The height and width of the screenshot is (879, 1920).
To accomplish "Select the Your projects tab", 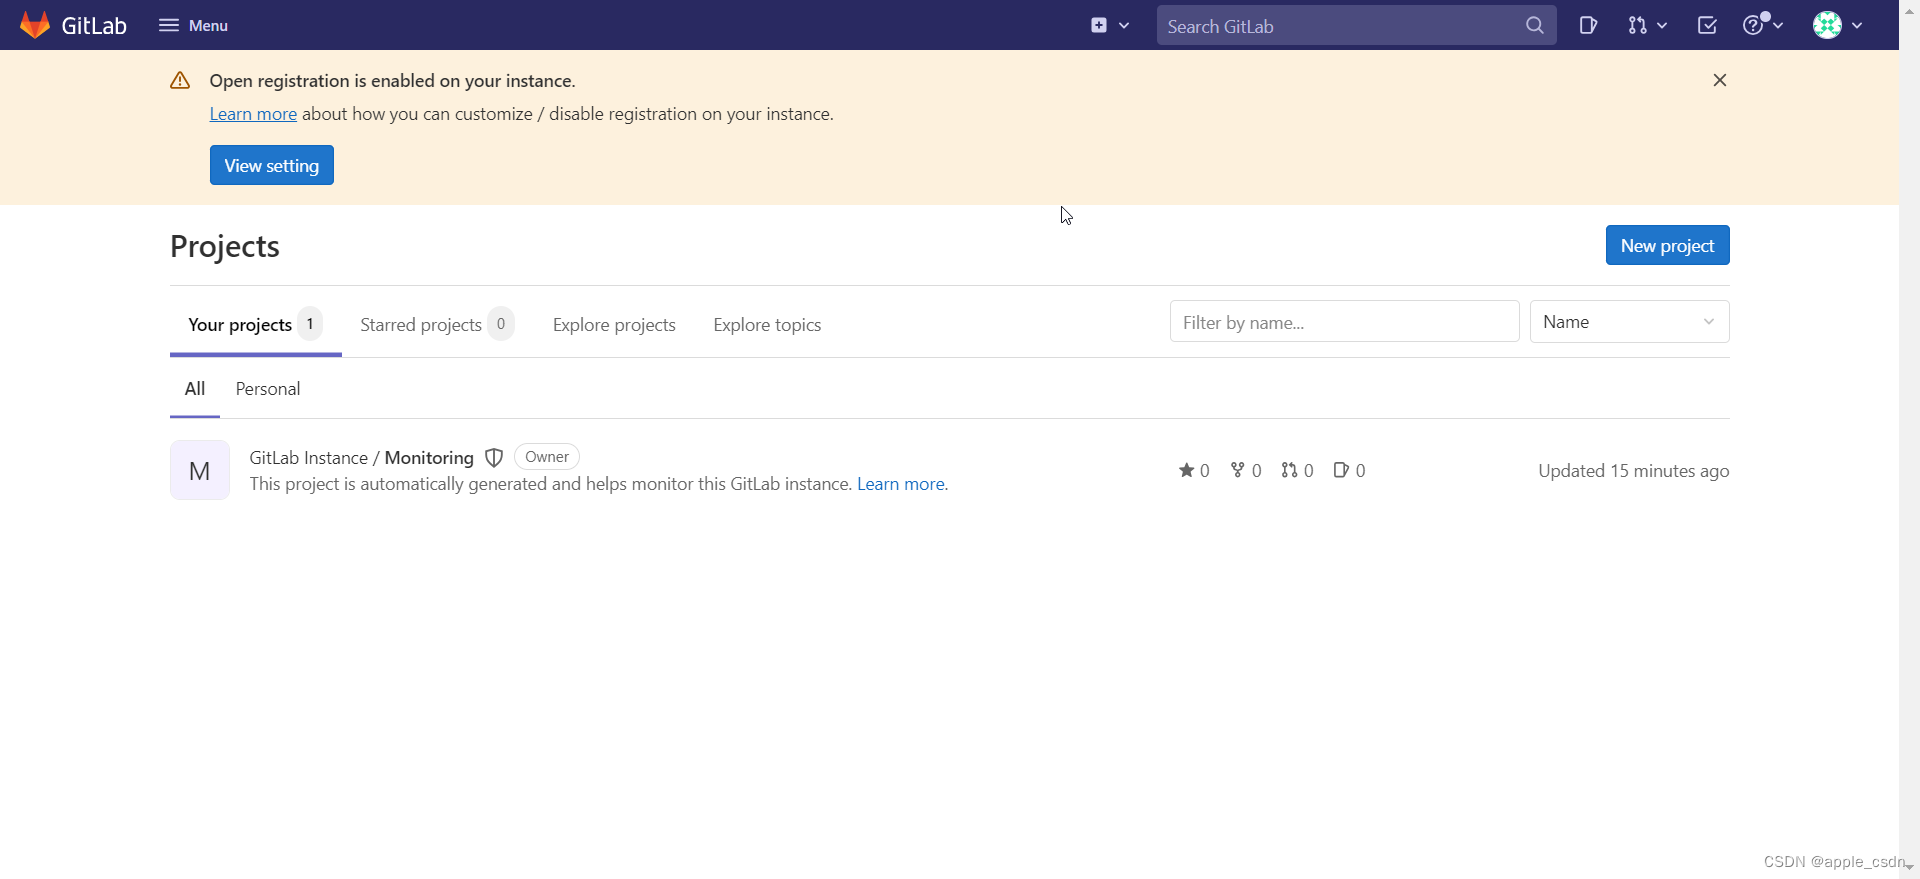I will [x=255, y=324].
